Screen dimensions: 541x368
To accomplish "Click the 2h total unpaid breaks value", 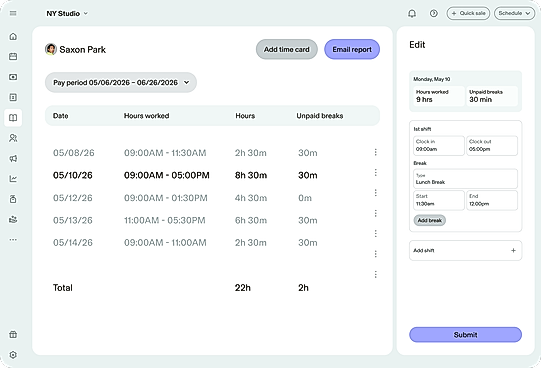I will tap(303, 288).
